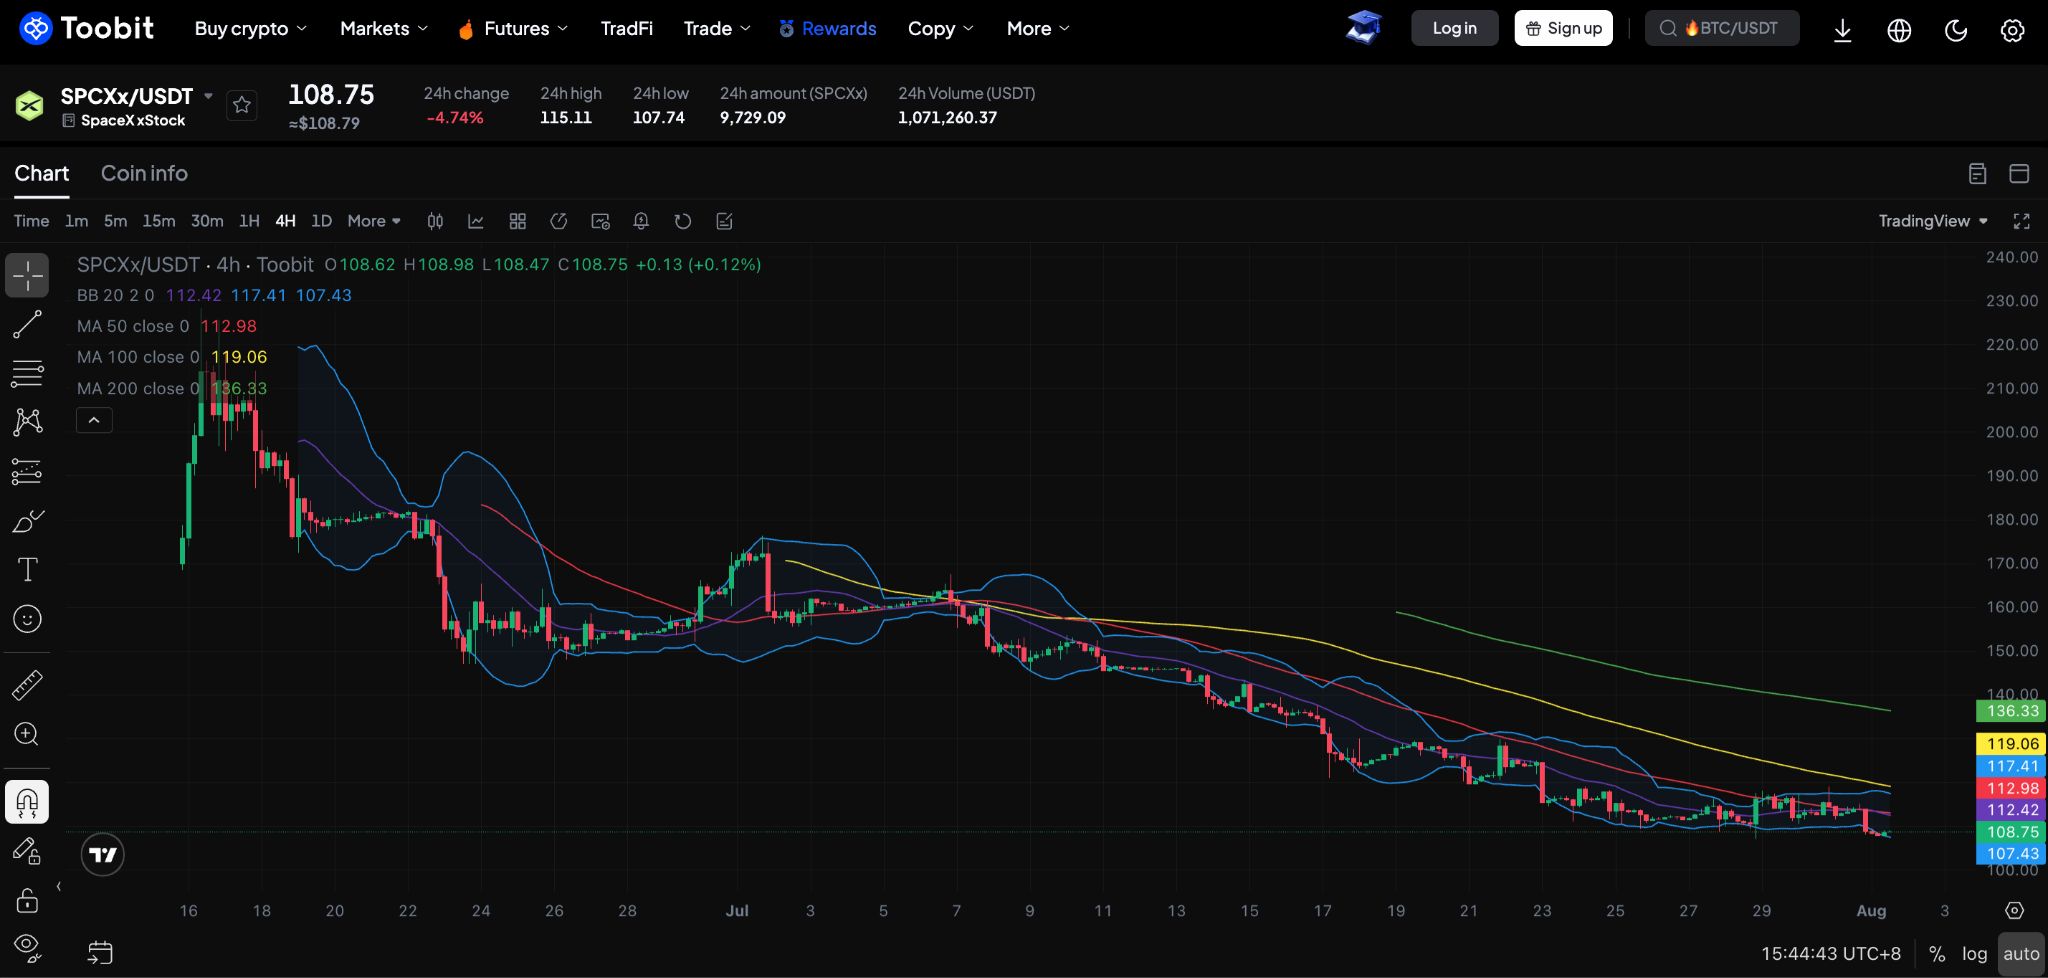This screenshot has width=2048, height=978.
Task: Toggle dark mode moon icon
Action: pyautogui.click(x=1956, y=29)
